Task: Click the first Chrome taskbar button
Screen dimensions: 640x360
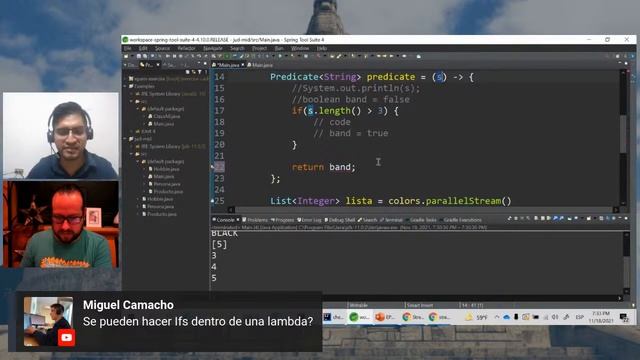Action: click(412, 317)
